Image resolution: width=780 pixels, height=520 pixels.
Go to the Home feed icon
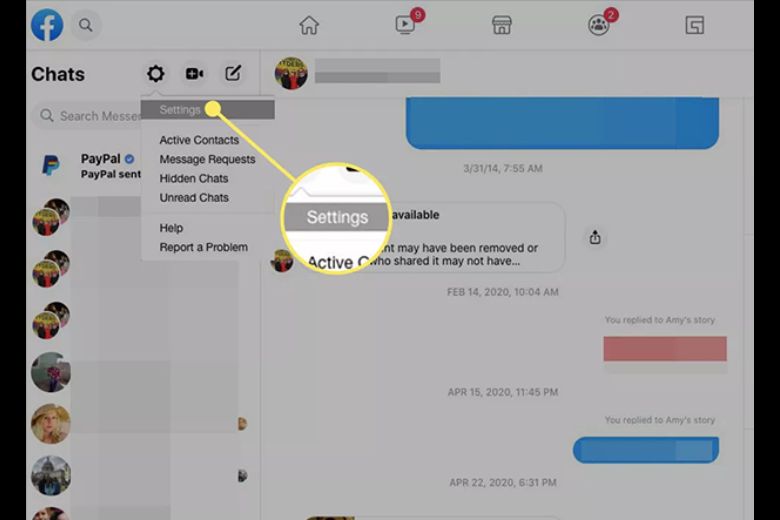click(x=308, y=25)
